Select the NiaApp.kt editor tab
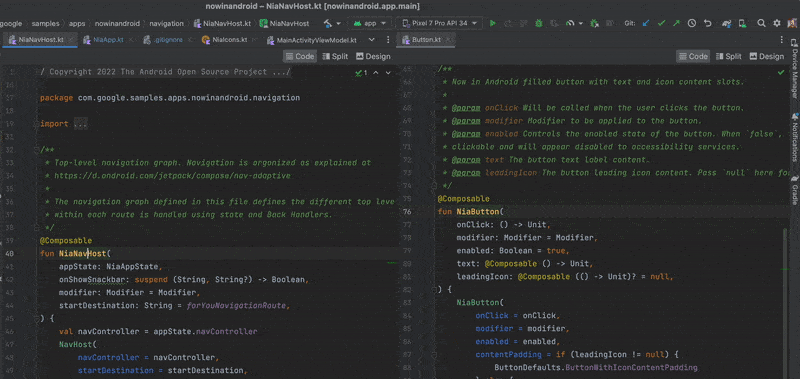The width and height of the screenshot is (800, 379). coord(108,40)
